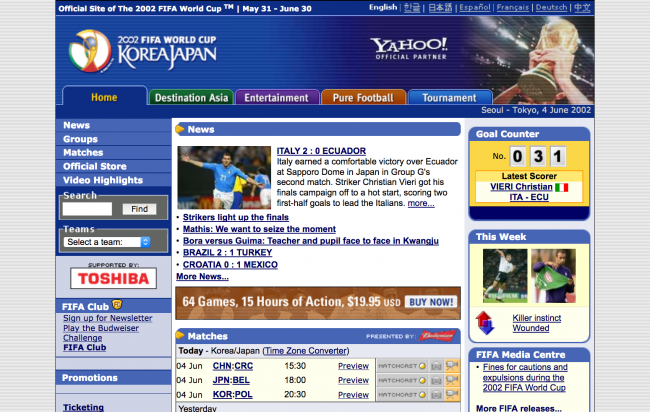Switch language to Español
This screenshot has height=412, width=650.
pos(475,7)
